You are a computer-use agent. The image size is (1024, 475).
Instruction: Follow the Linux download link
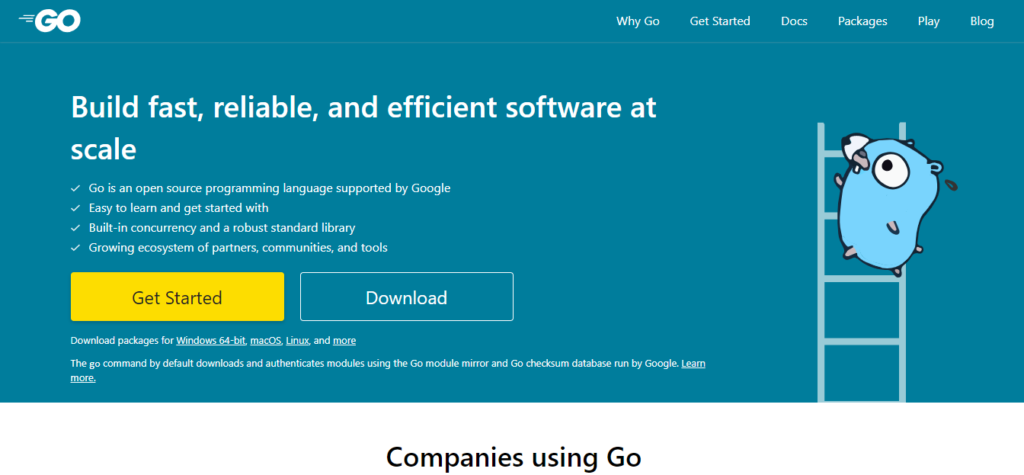point(296,340)
